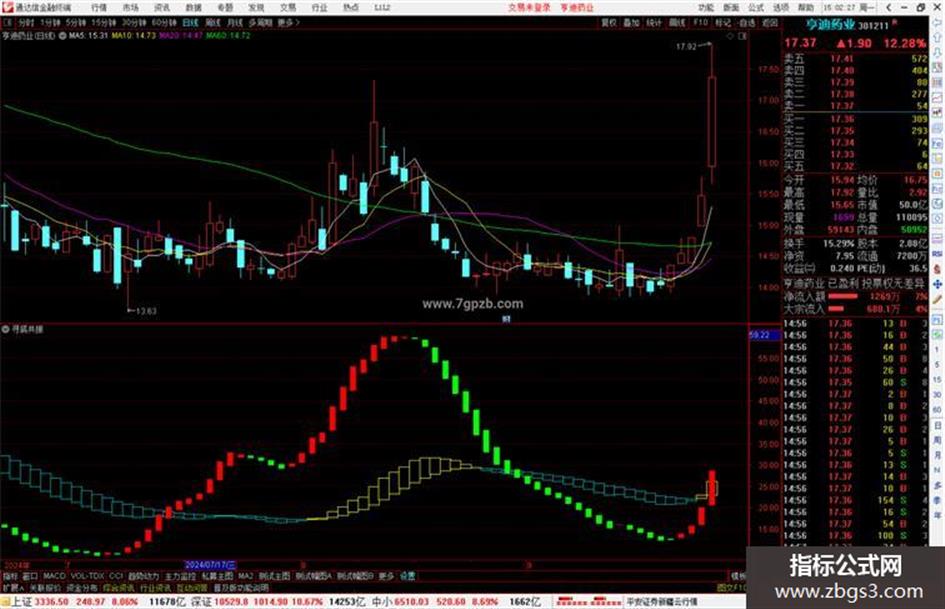Click the window-layout icon at chart top right
945x609 pixels.
coord(742,36)
